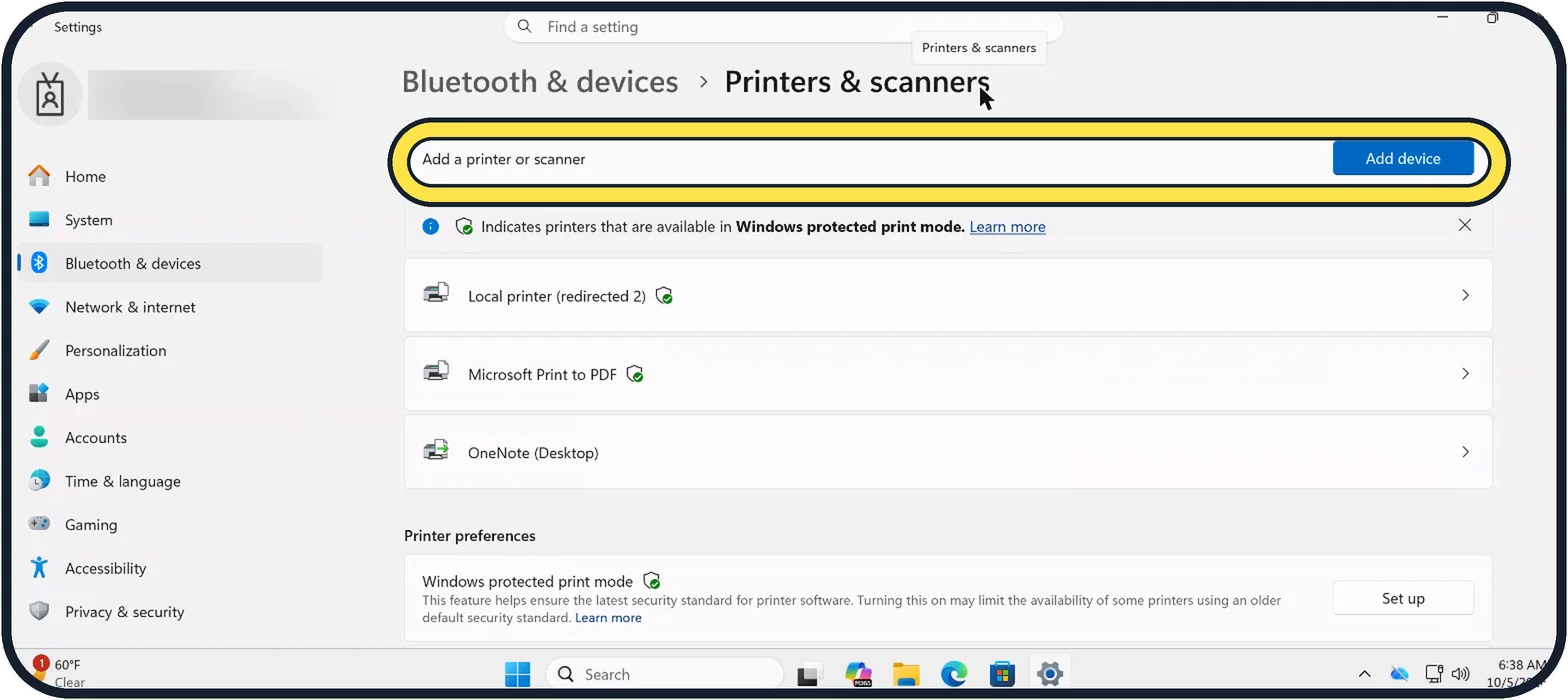1568x700 pixels.
Task: Click Set up for Windows protected print mode
Action: [1403, 598]
